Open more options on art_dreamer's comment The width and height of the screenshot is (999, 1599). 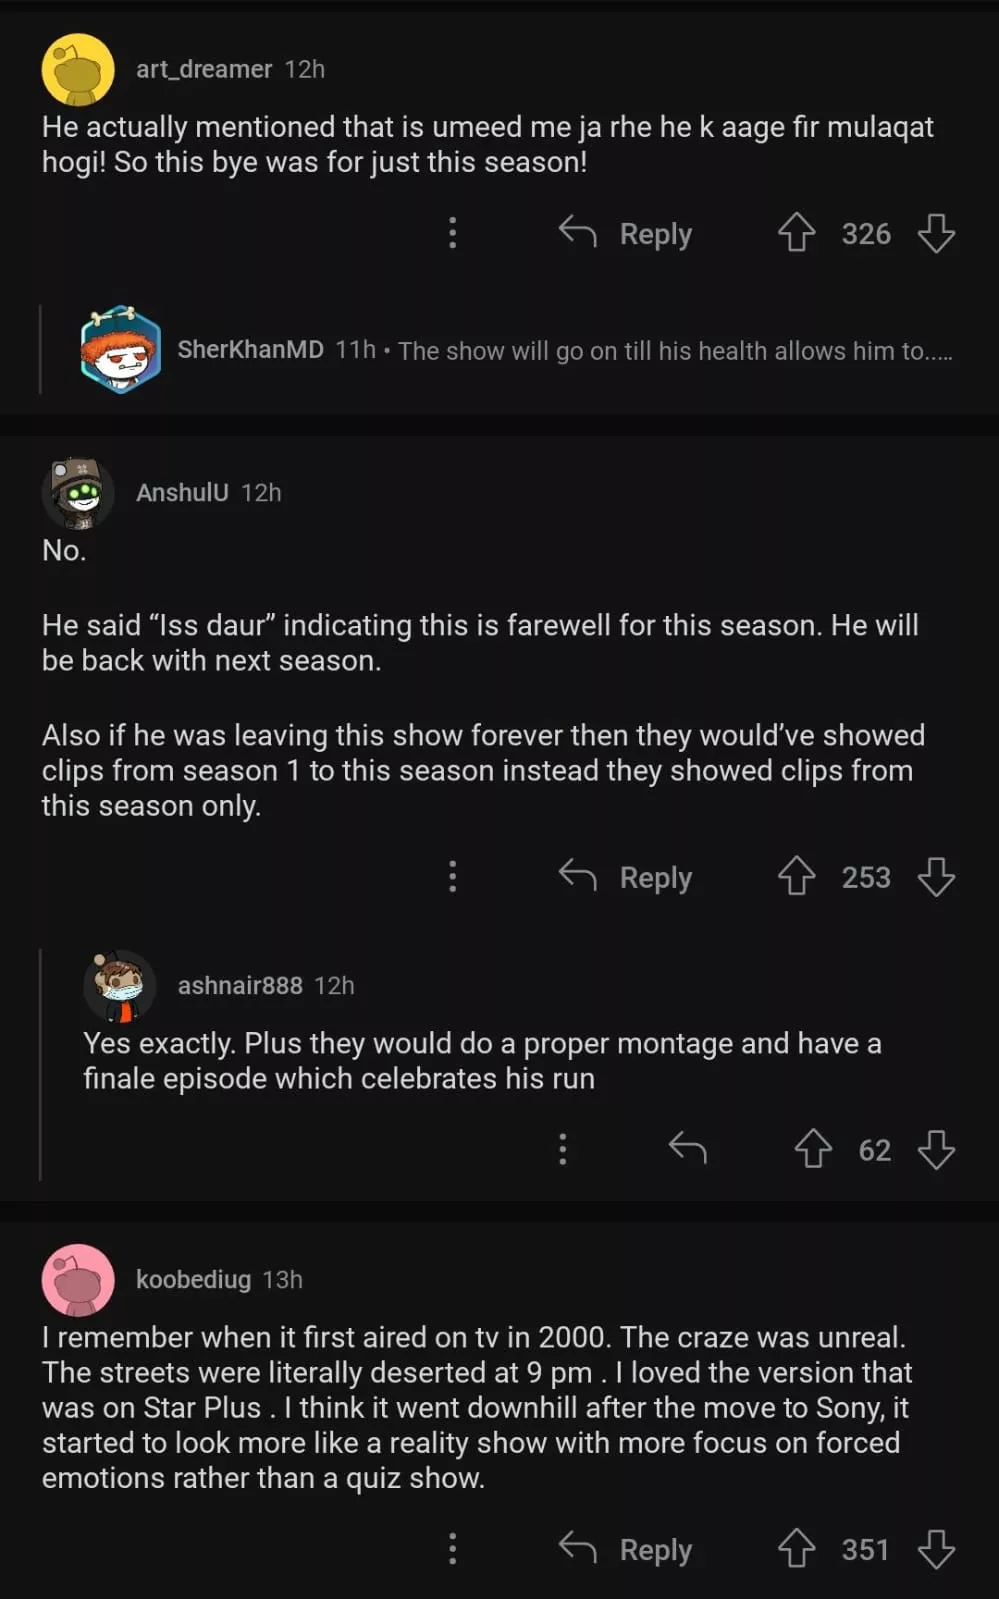click(x=452, y=233)
